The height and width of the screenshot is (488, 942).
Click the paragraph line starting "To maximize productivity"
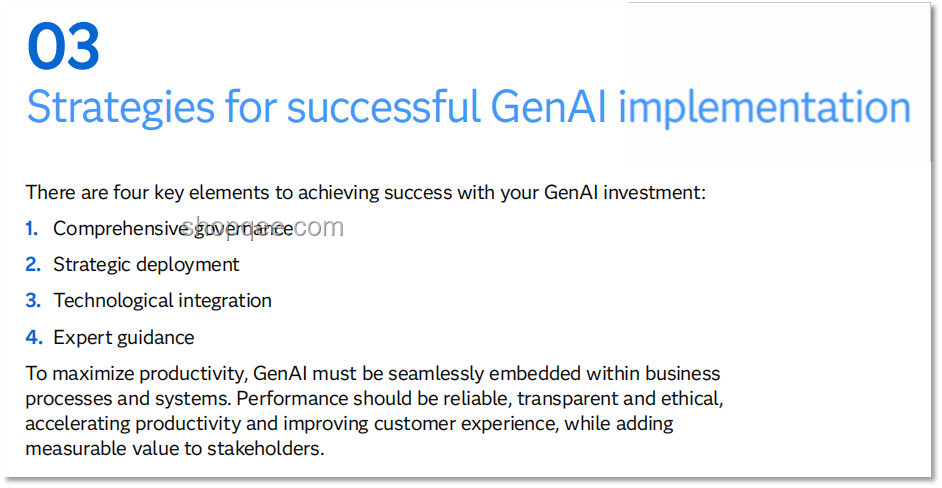372,374
